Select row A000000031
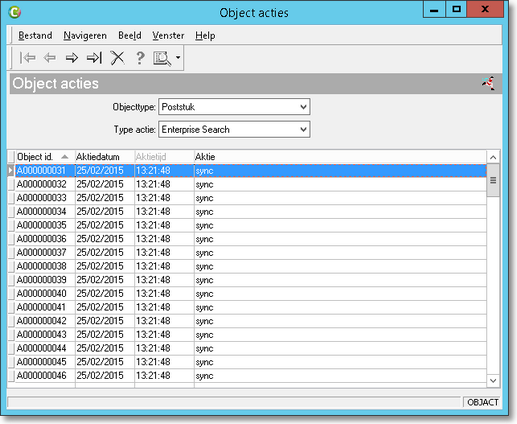Image resolution: width=517 pixels, height=424 pixels. click(251, 171)
